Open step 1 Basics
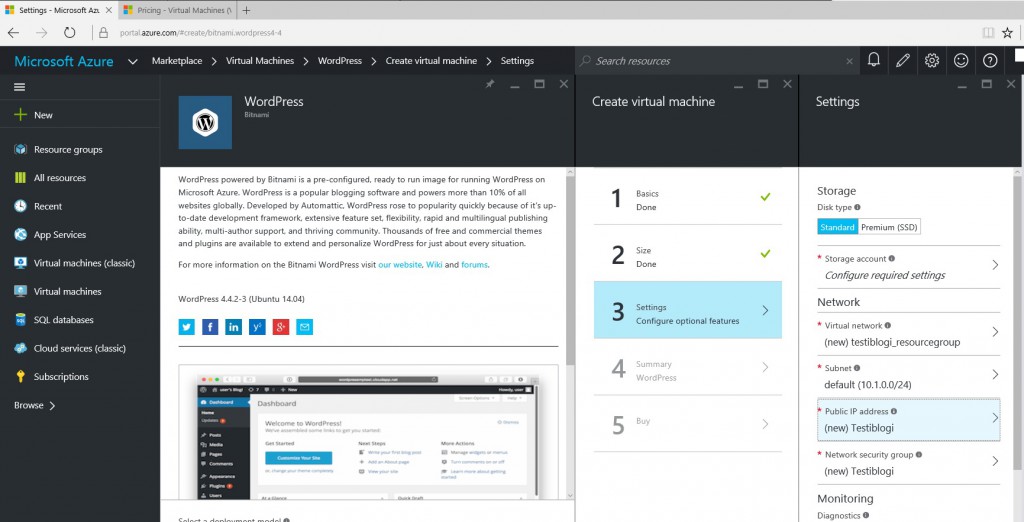Viewport: 1024px width, 522px height. 688,197
